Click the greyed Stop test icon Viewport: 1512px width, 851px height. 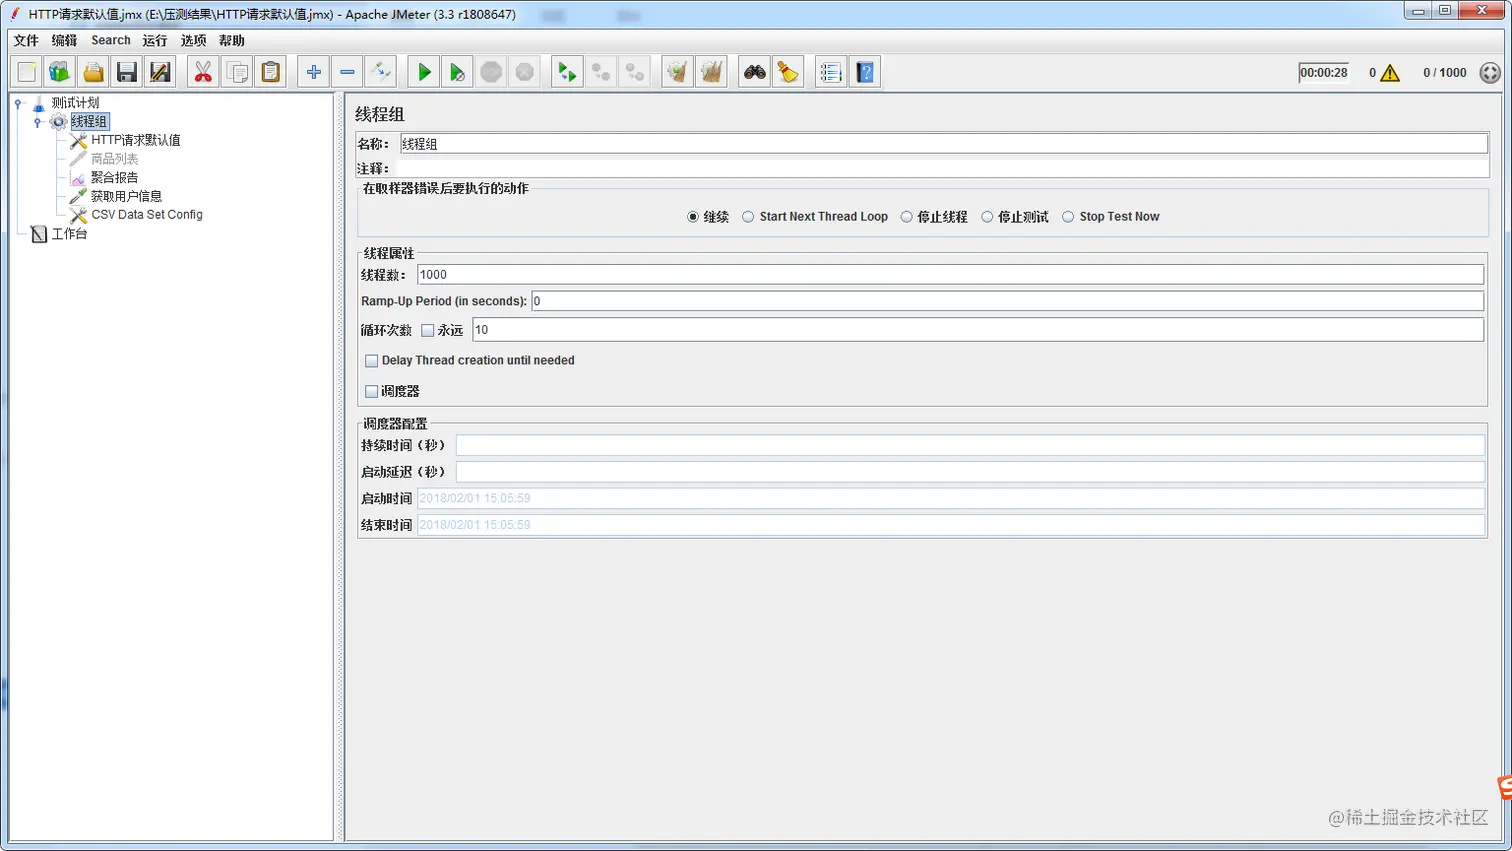click(491, 72)
